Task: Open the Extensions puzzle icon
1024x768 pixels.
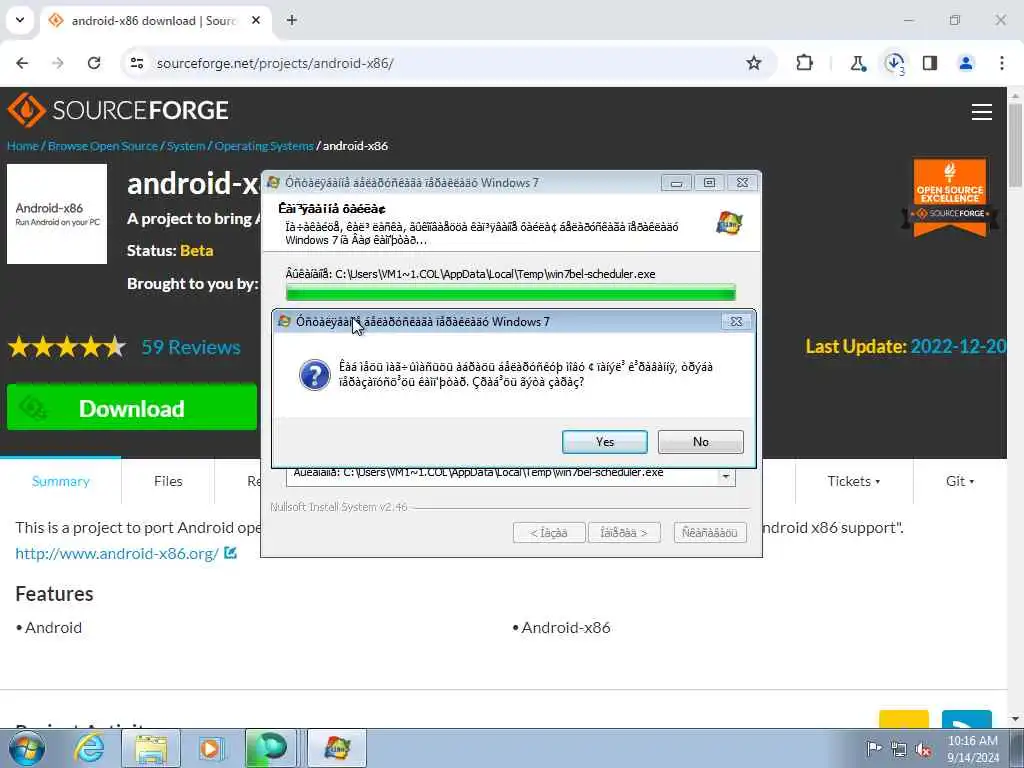Action: point(805,63)
